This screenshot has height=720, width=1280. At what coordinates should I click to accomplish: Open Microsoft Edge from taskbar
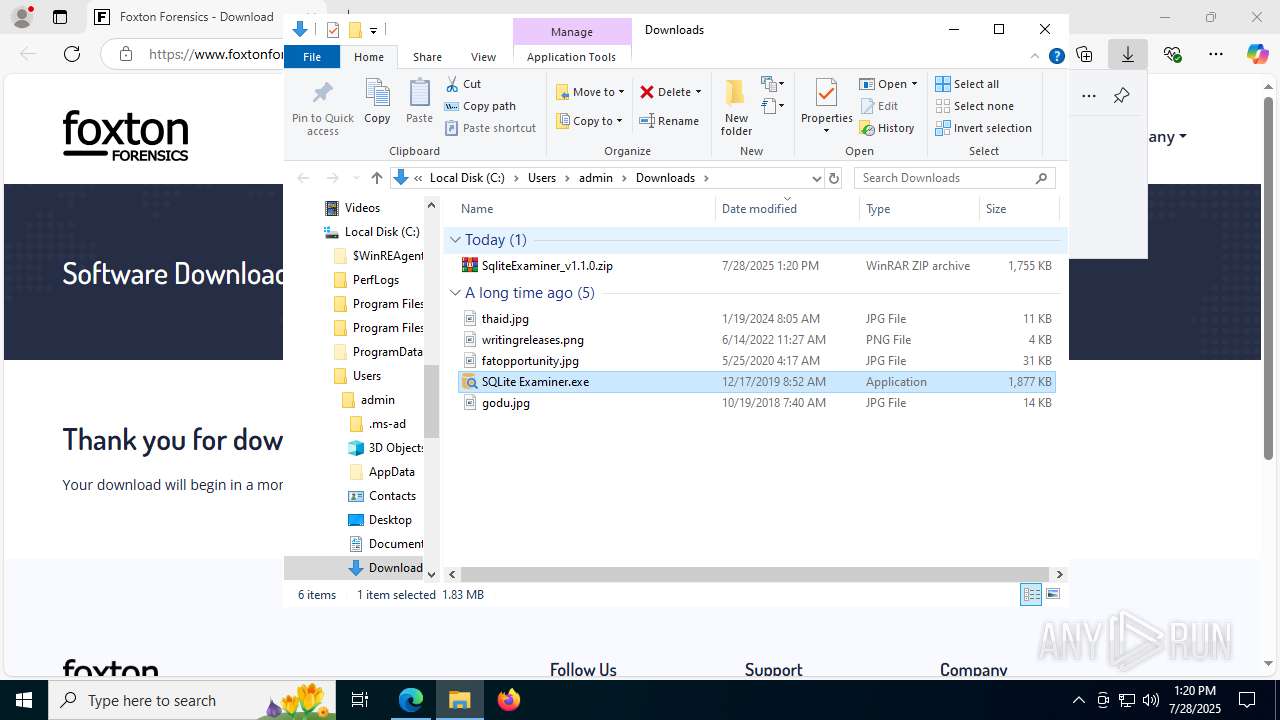coord(411,700)
